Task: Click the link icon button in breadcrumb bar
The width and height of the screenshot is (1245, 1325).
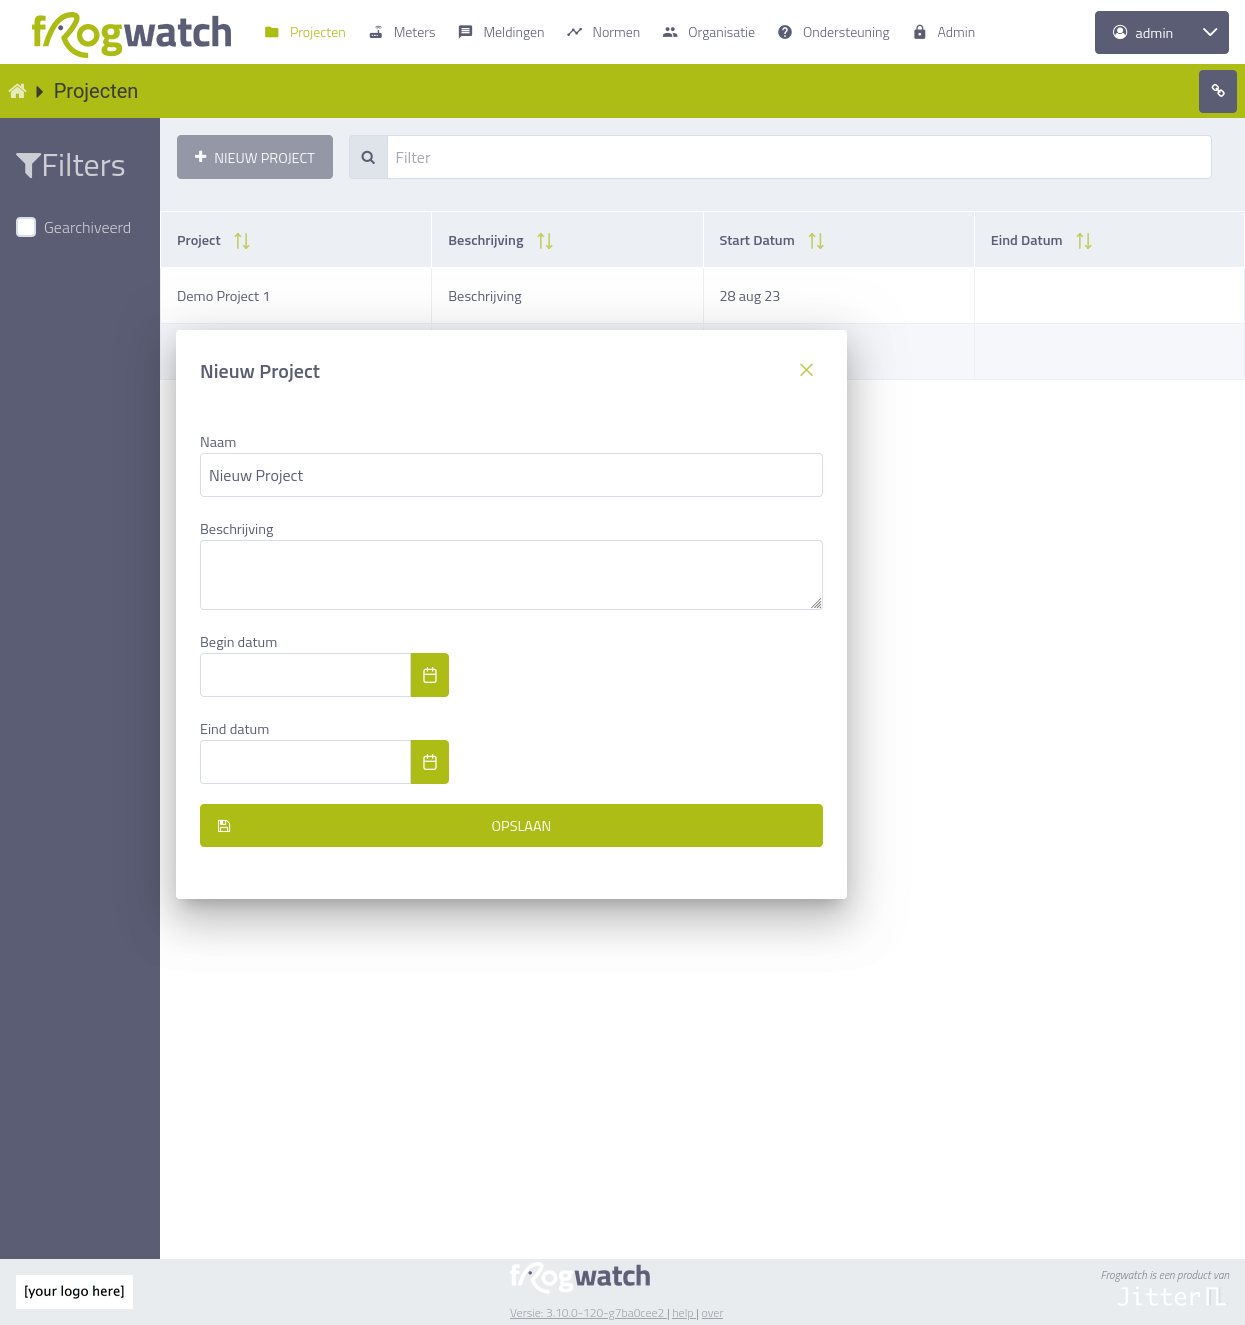Action: coord(1218,91)
